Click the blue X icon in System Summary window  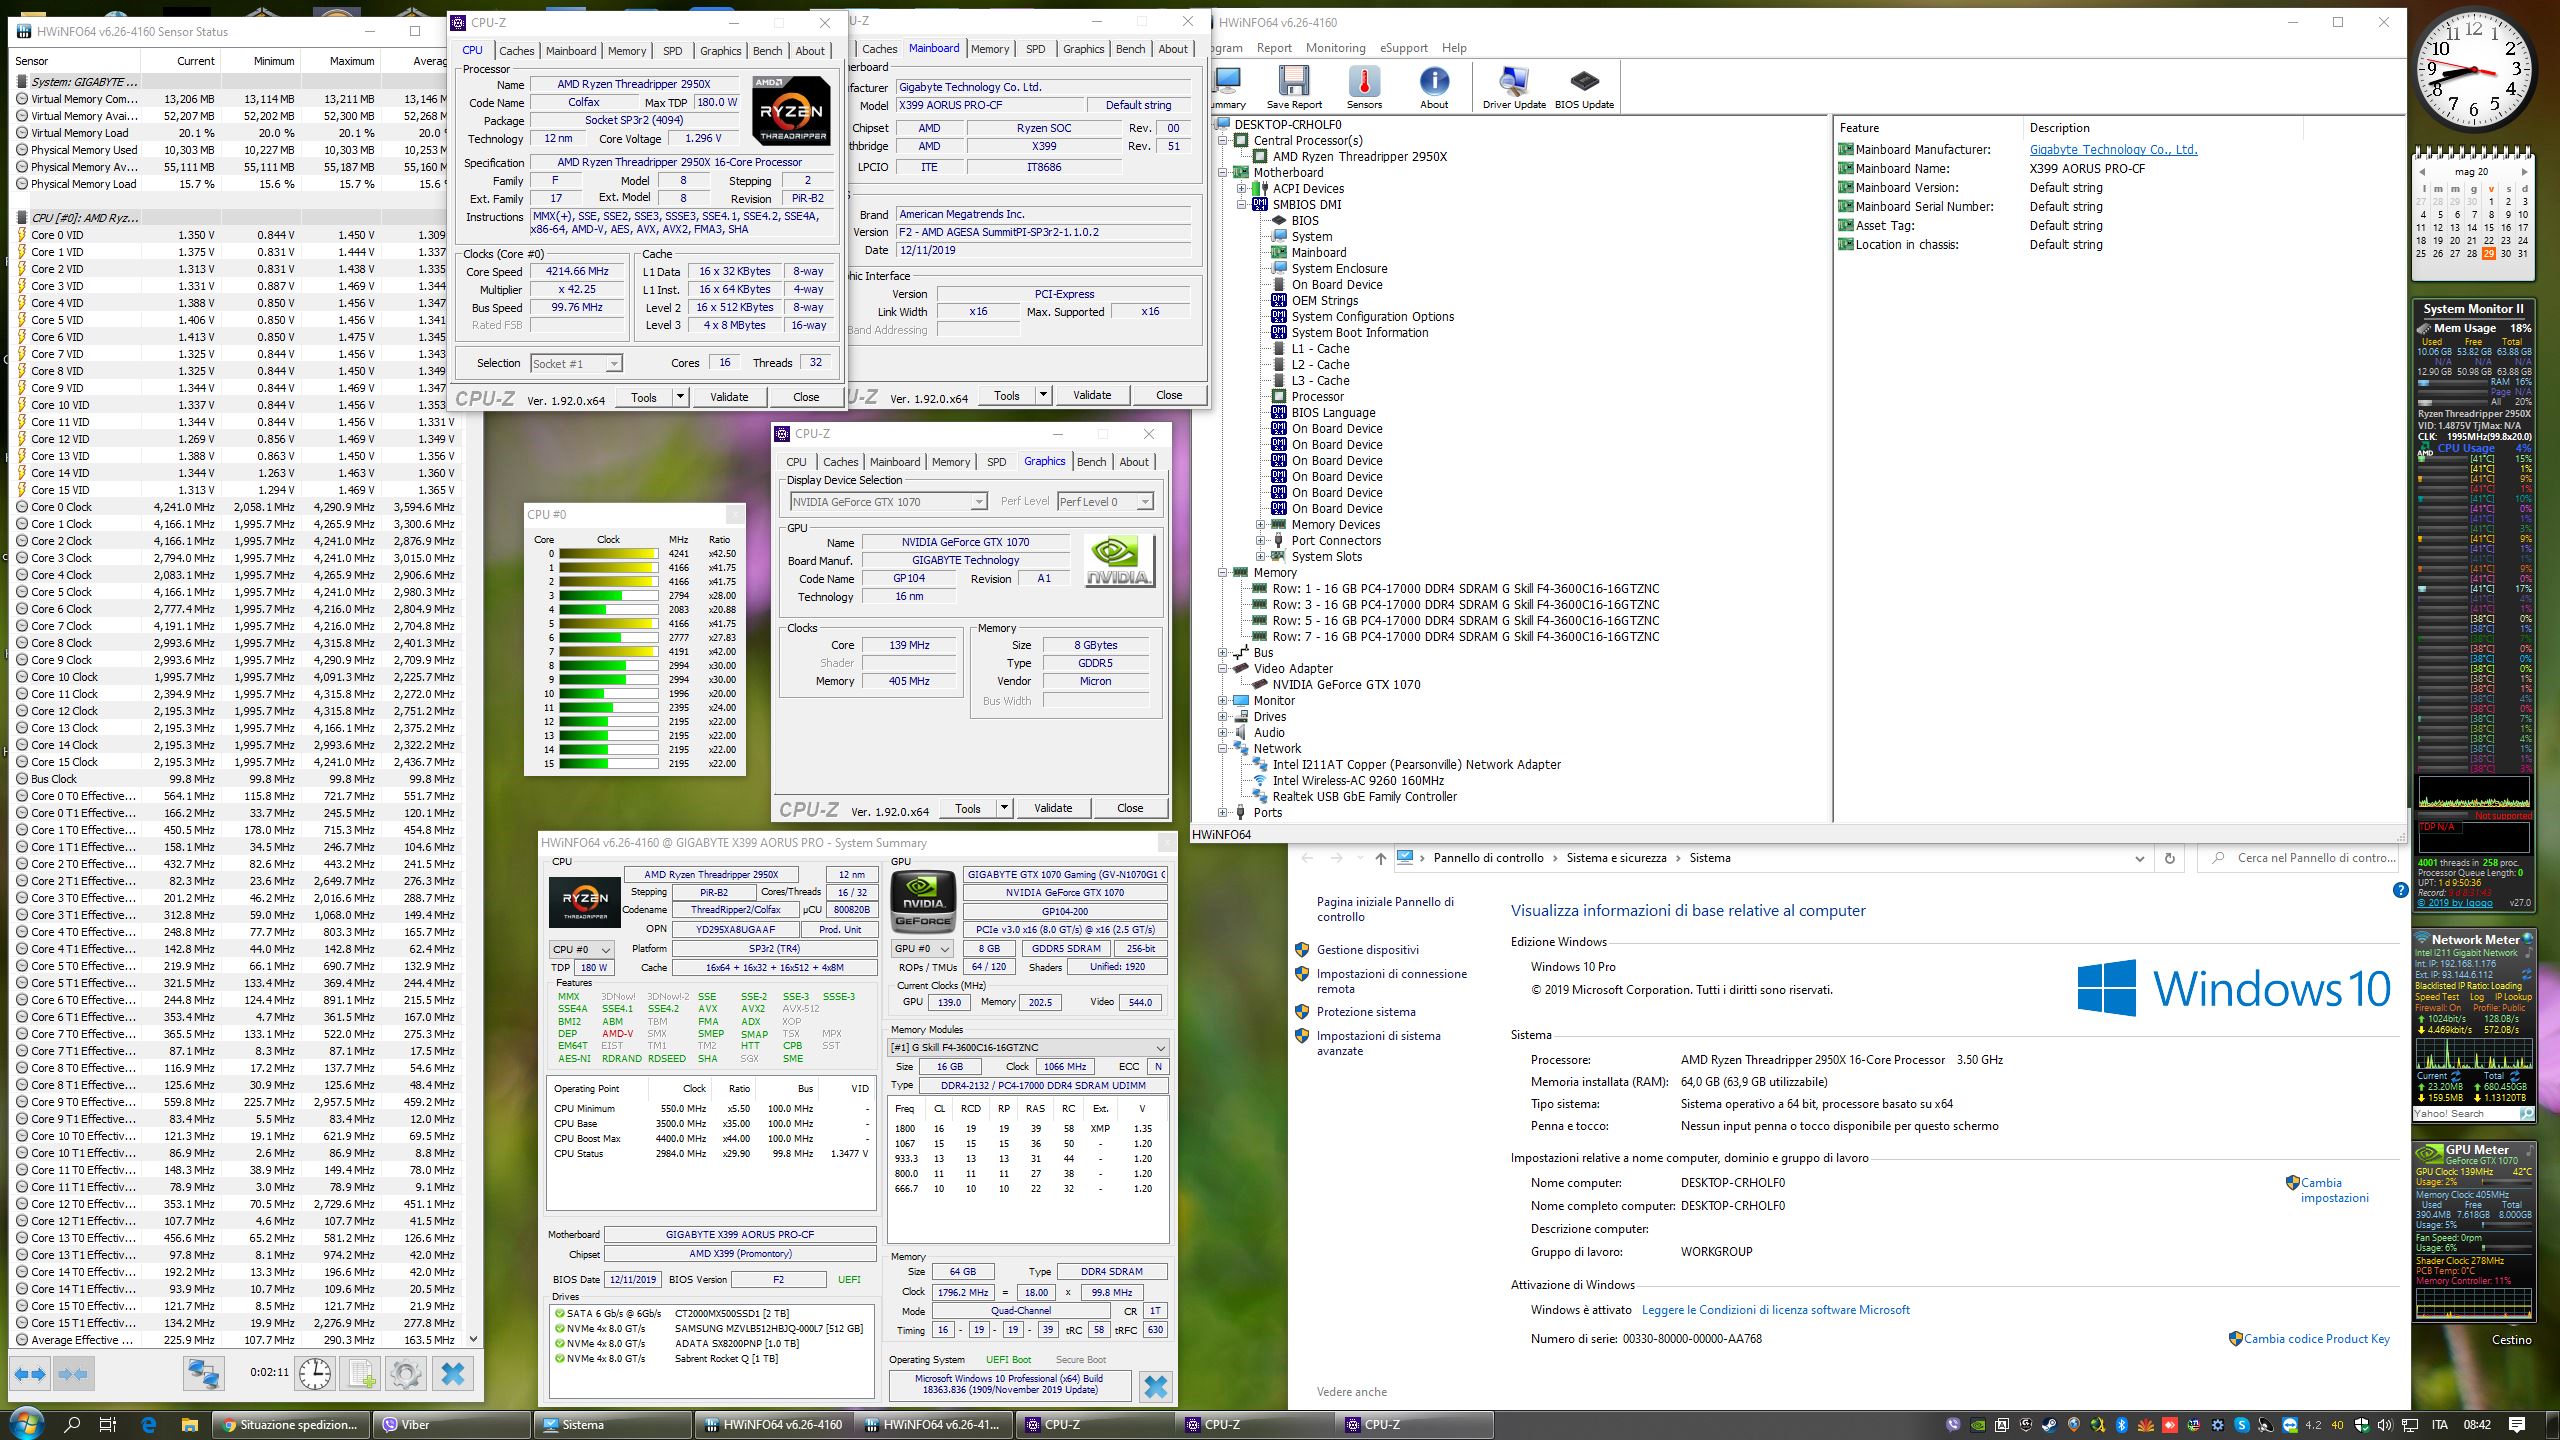pyautogui.click(x=1155, y=1386)
